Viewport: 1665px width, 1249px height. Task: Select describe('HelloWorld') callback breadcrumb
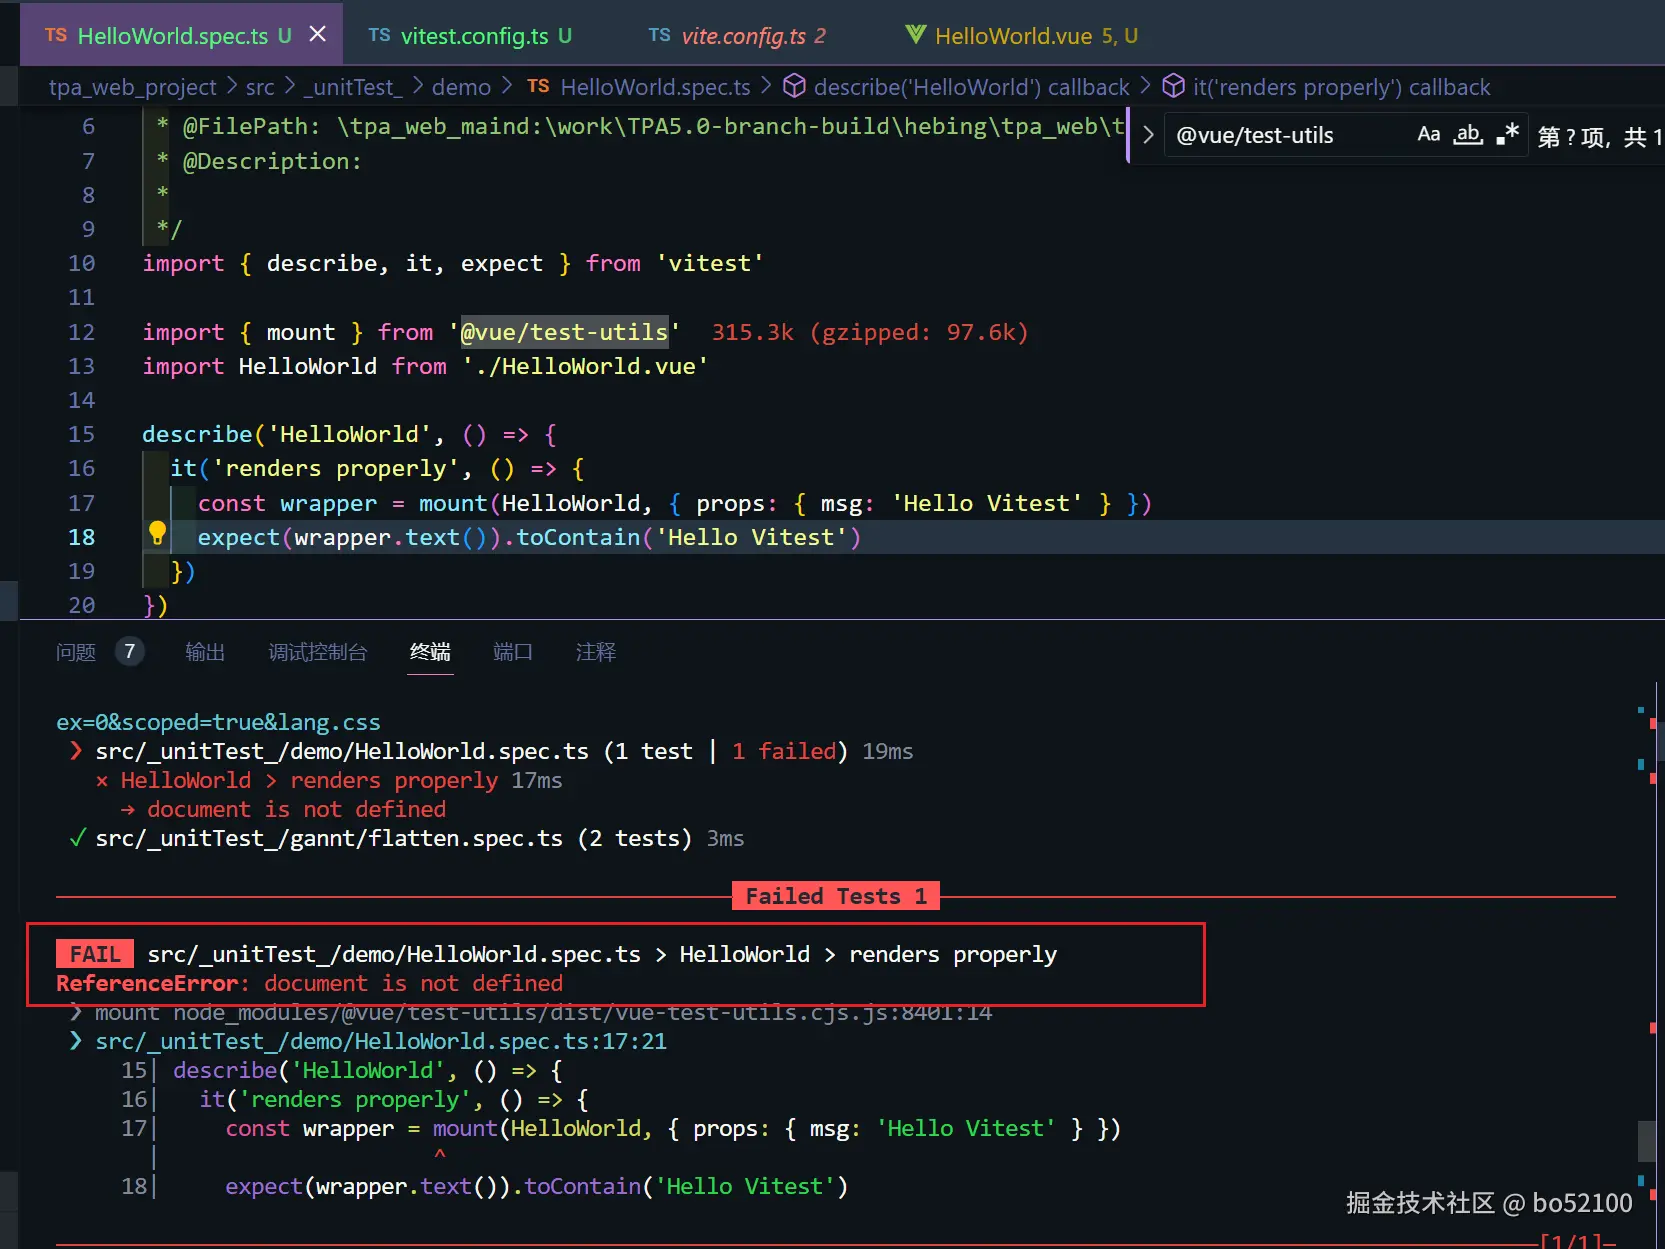(971, 87)
